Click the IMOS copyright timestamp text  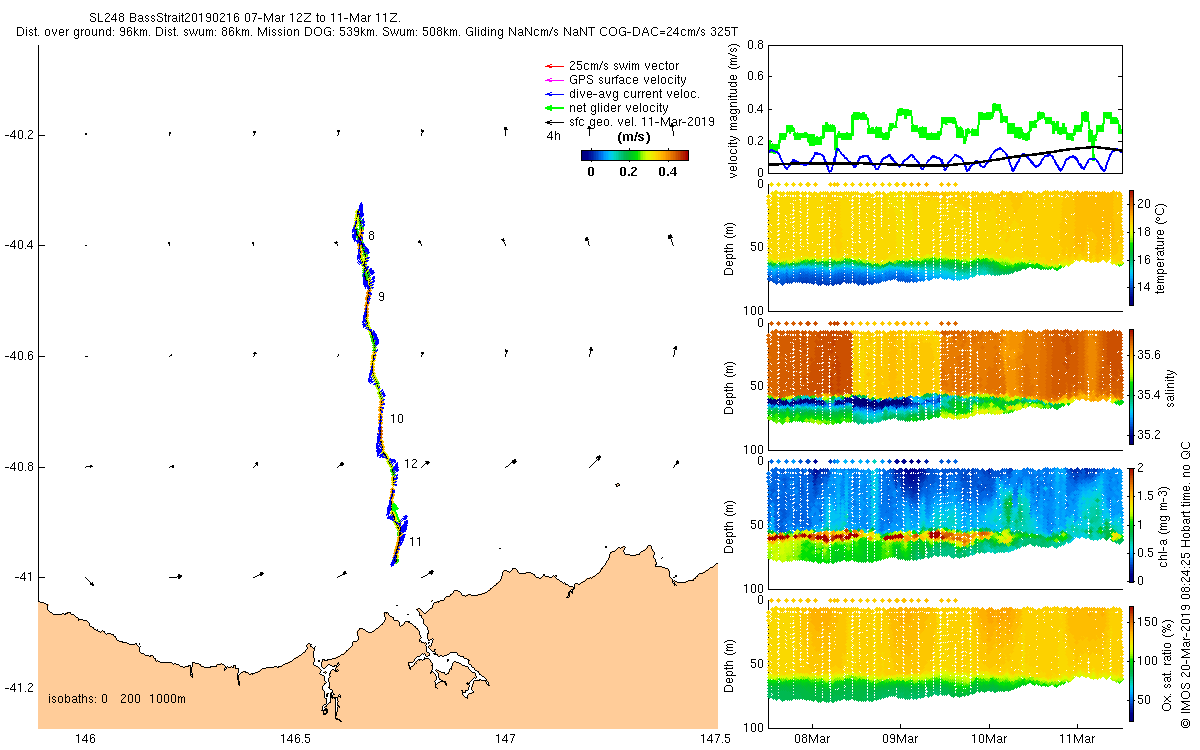(x=1185, y=583)
